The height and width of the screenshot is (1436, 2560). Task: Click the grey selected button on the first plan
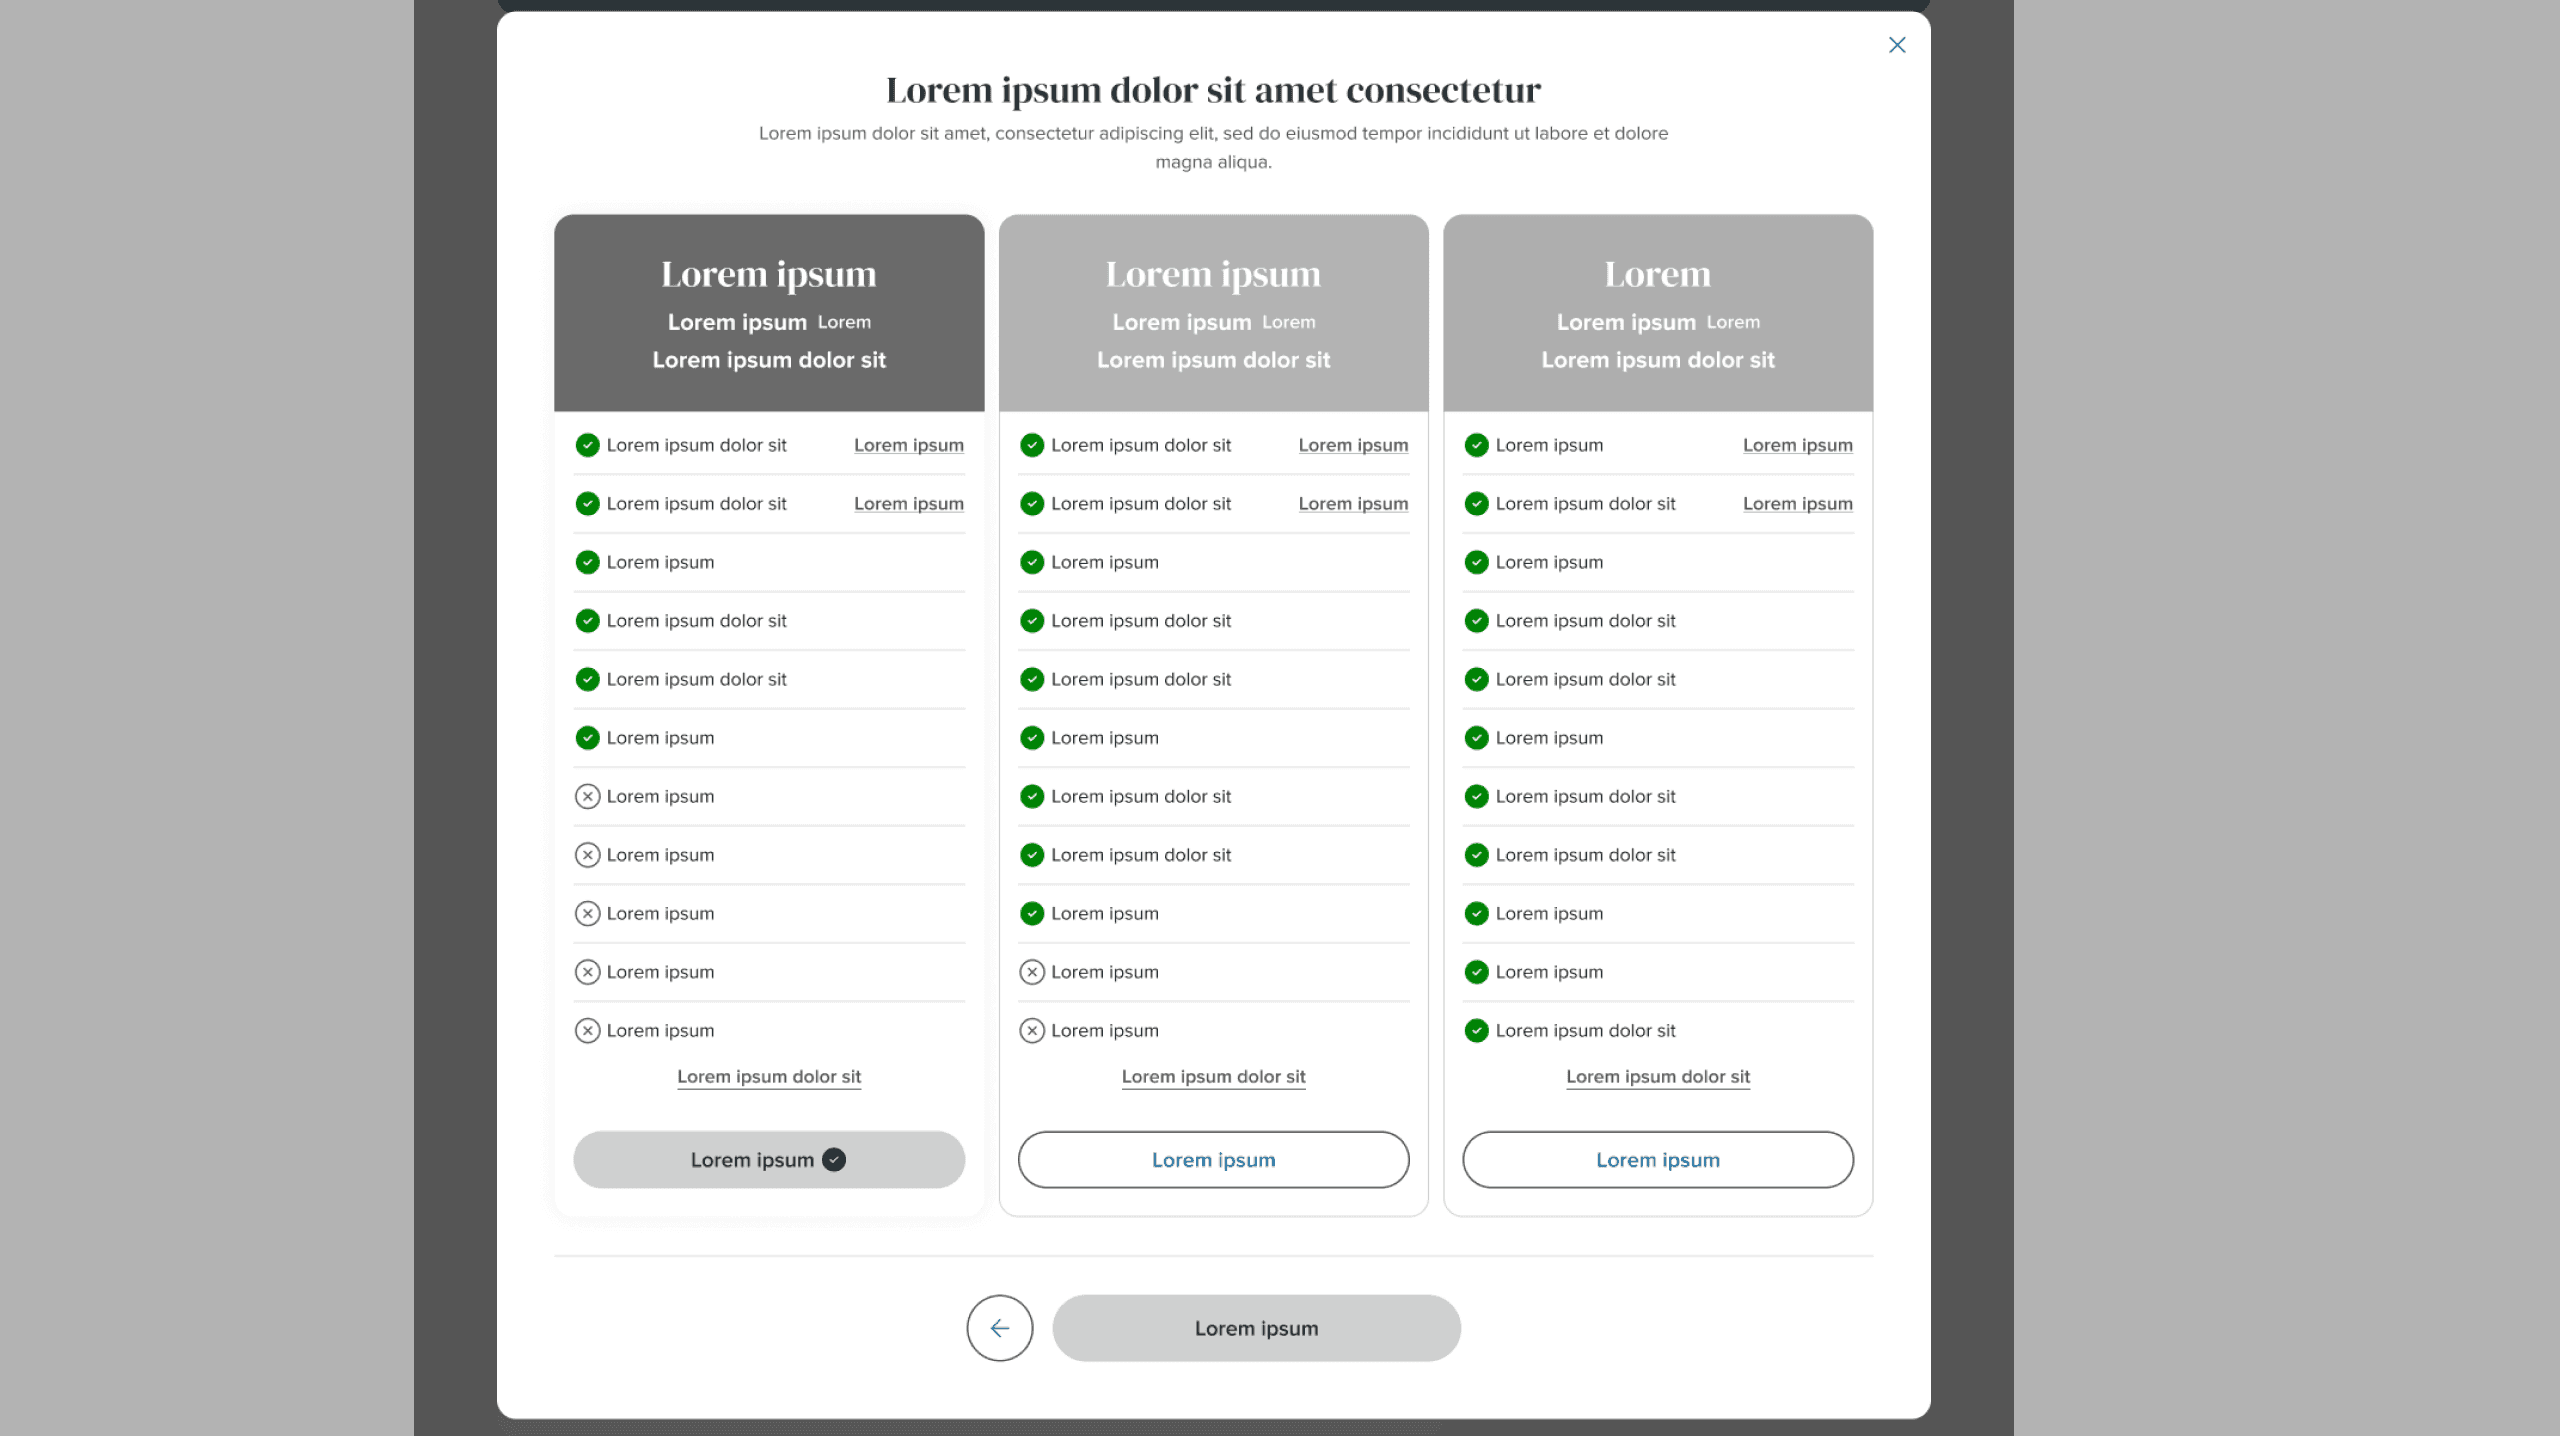pyautogui.click(x=769, y=1160)
